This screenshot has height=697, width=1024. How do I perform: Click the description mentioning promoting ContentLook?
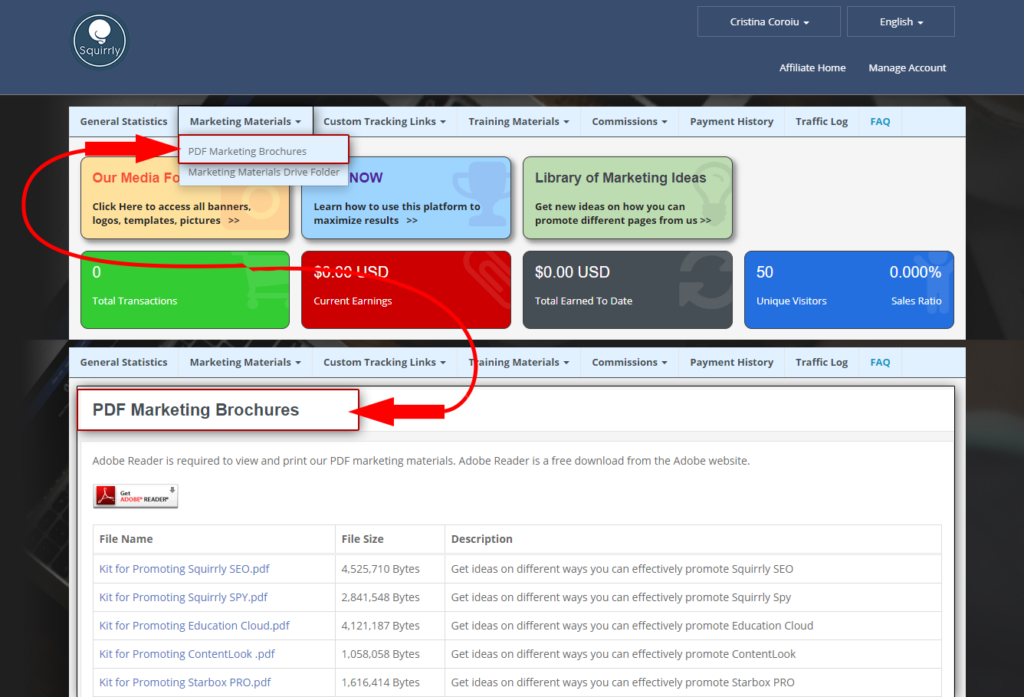(x=624, y=654)
